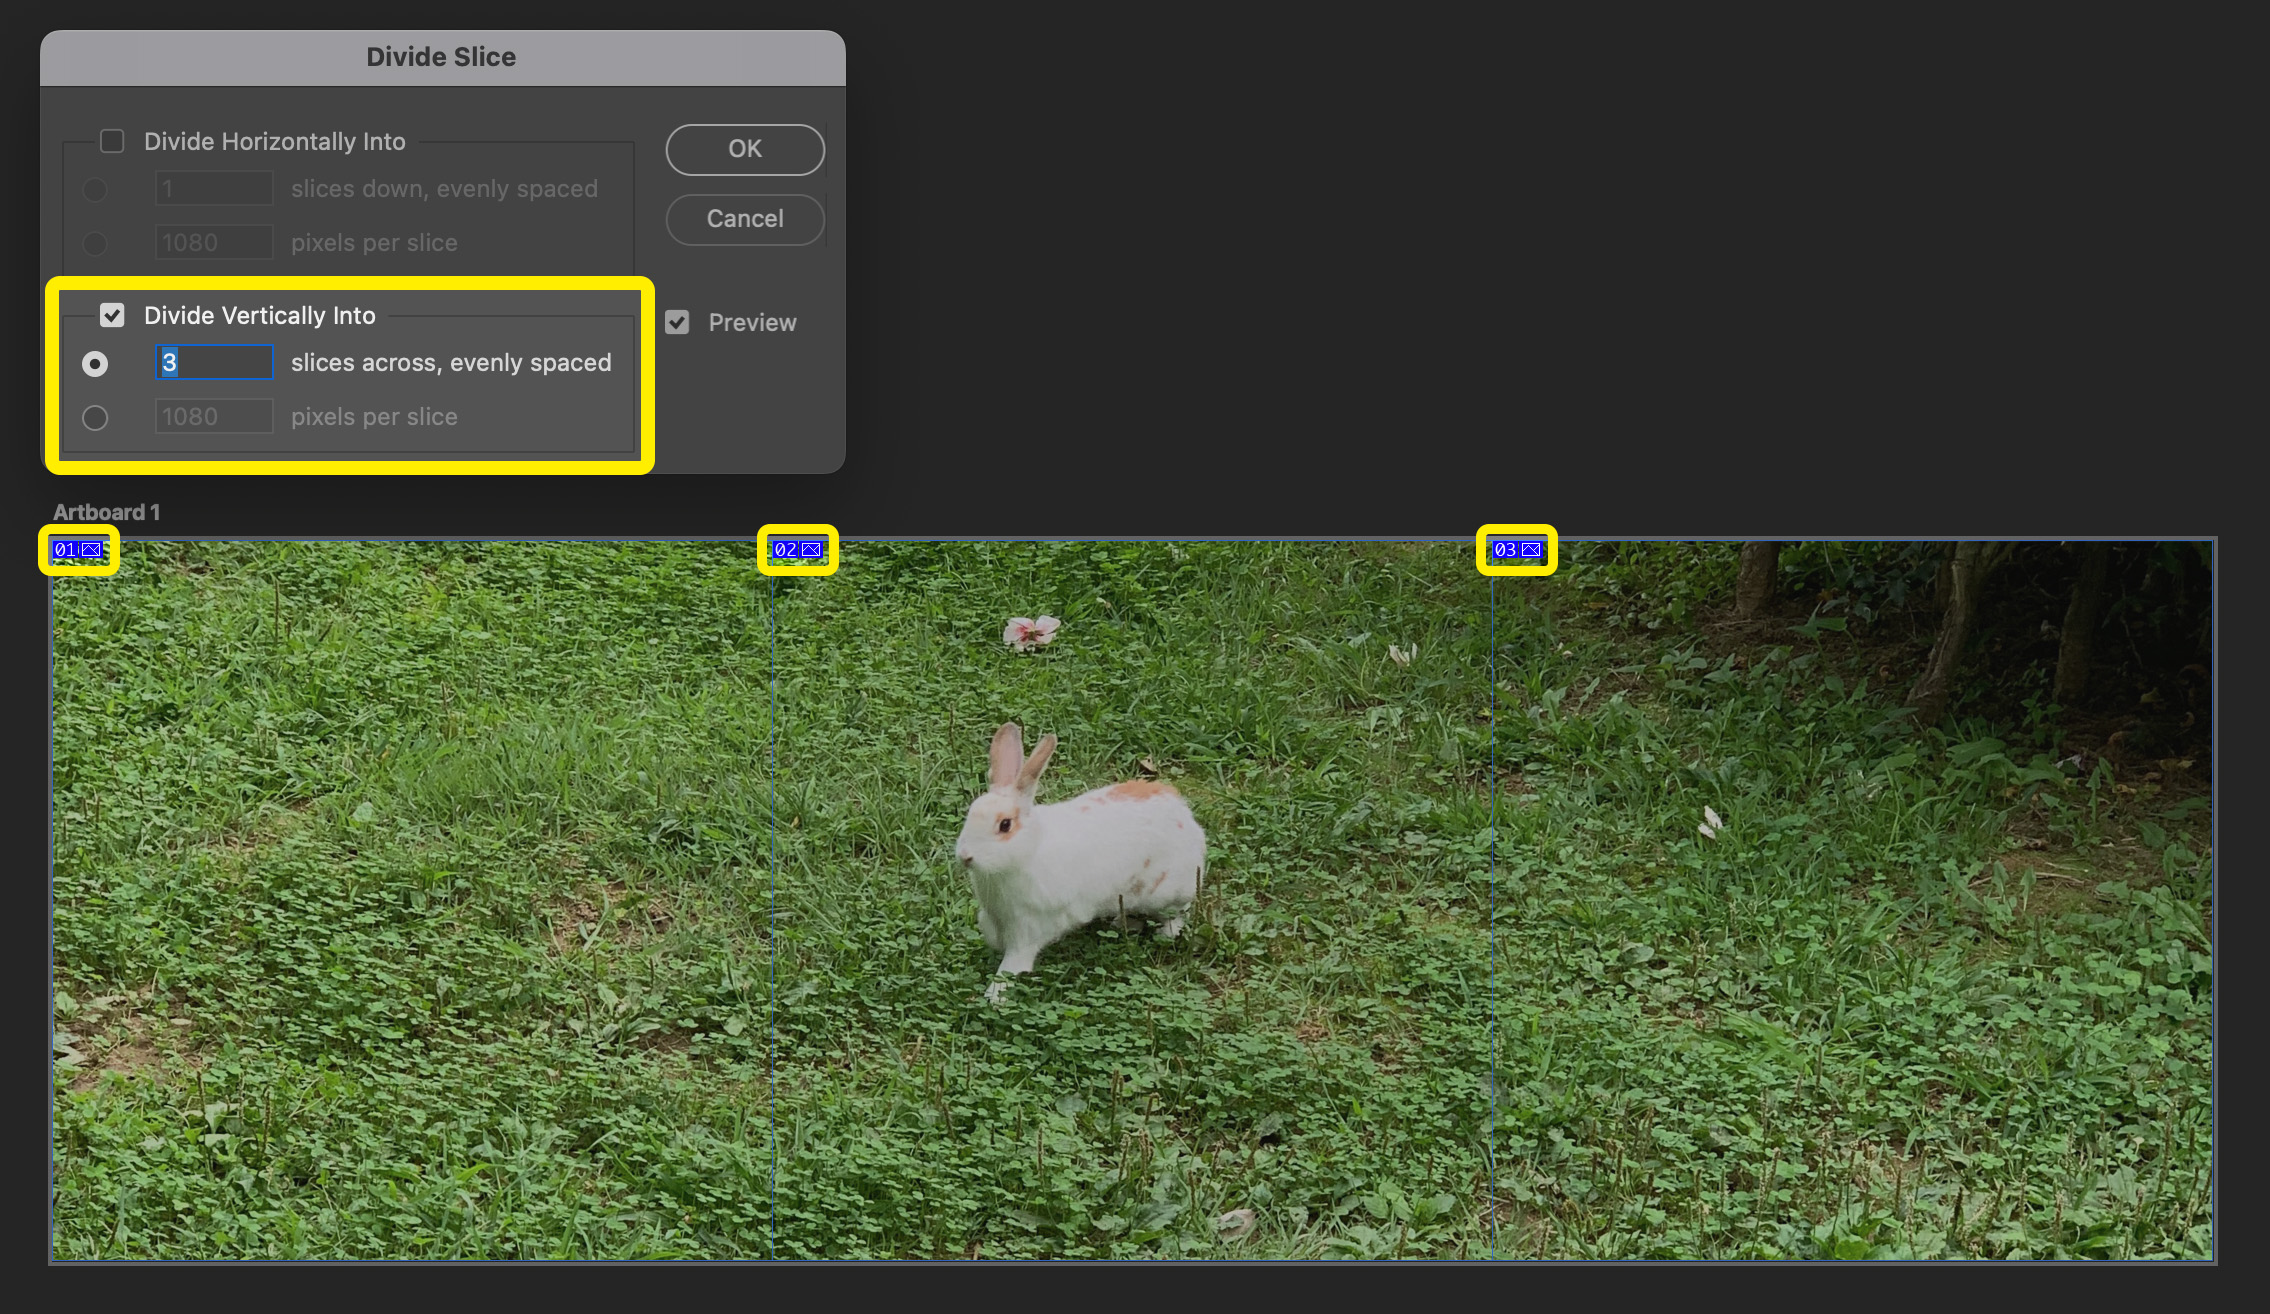
Task: Toggle the Preview checkbox
Action: (x=677, y=322)
